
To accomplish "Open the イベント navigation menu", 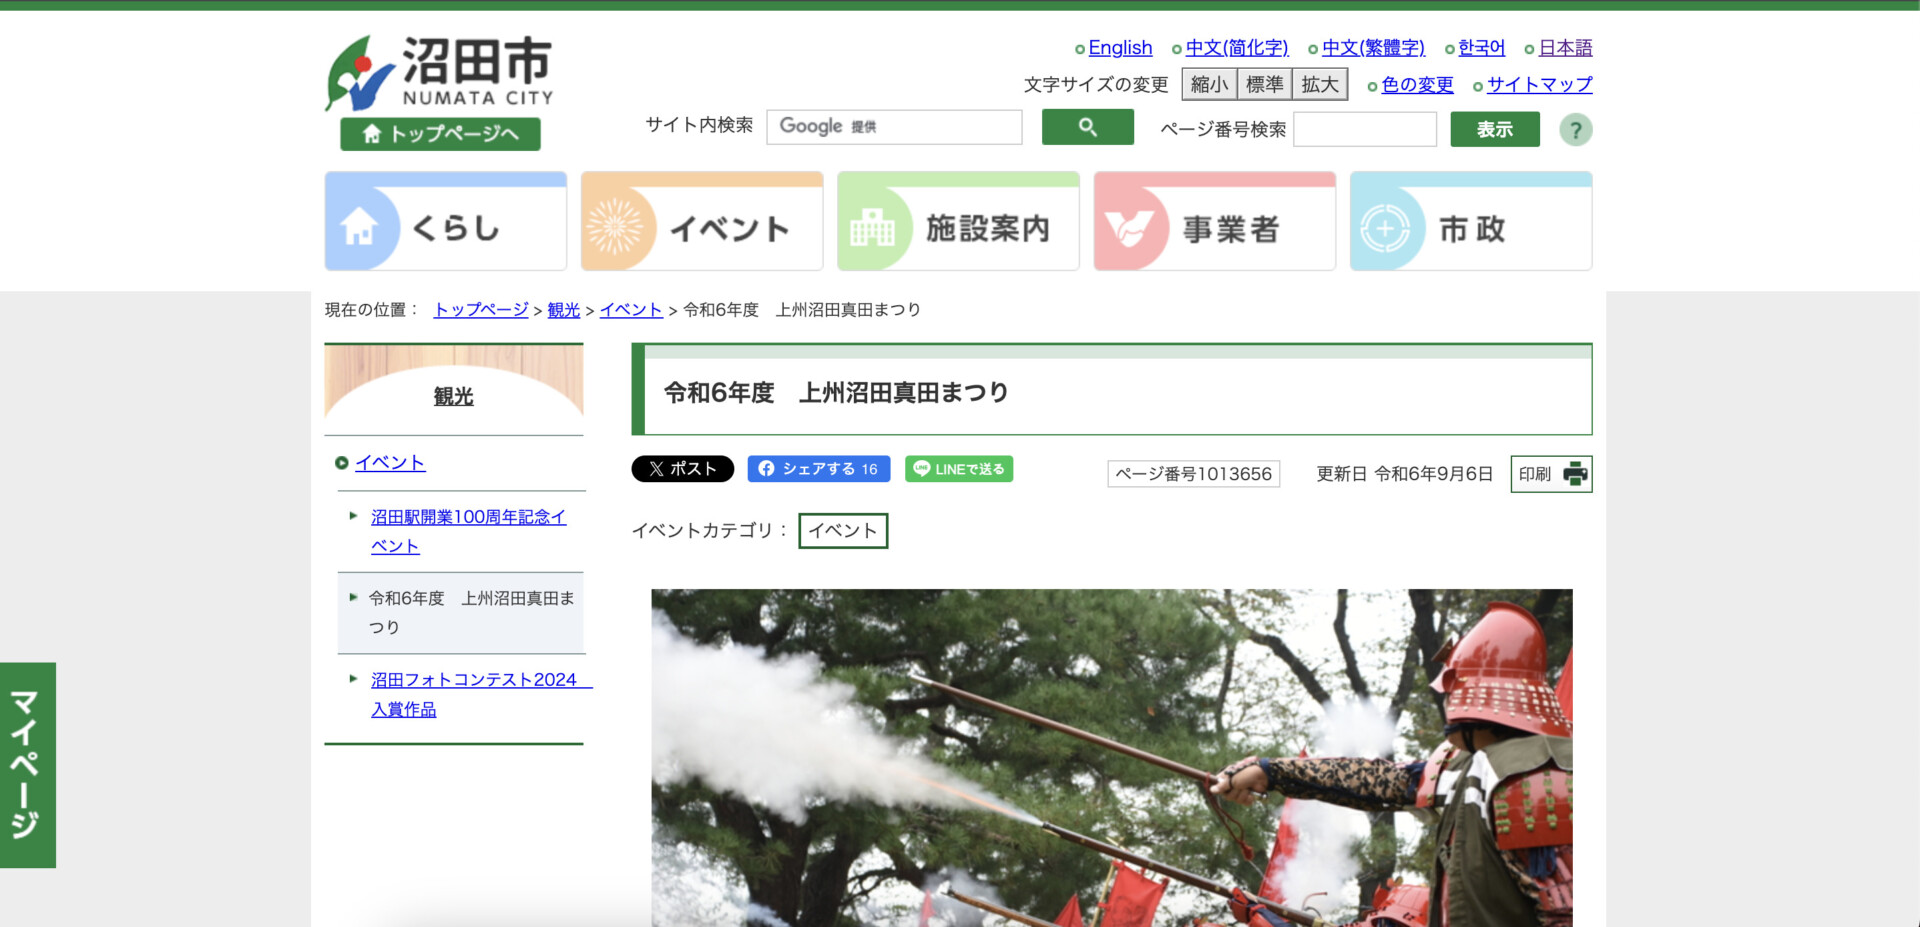I will 701,222.
